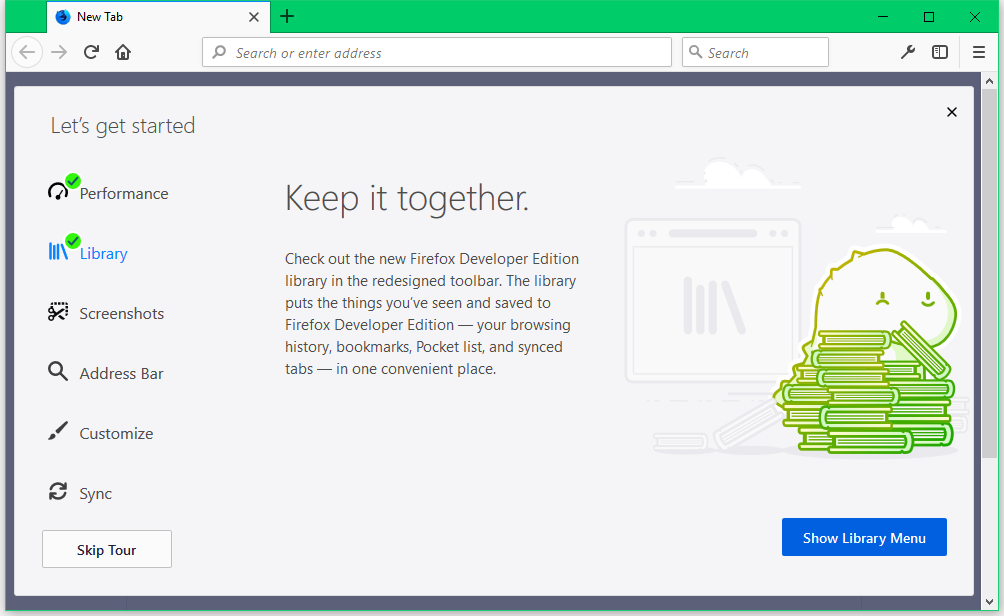Open the Customize tour step
The width and height of the screenshot is (1004, 616).
pyautogui.click(x=100, y=433)
